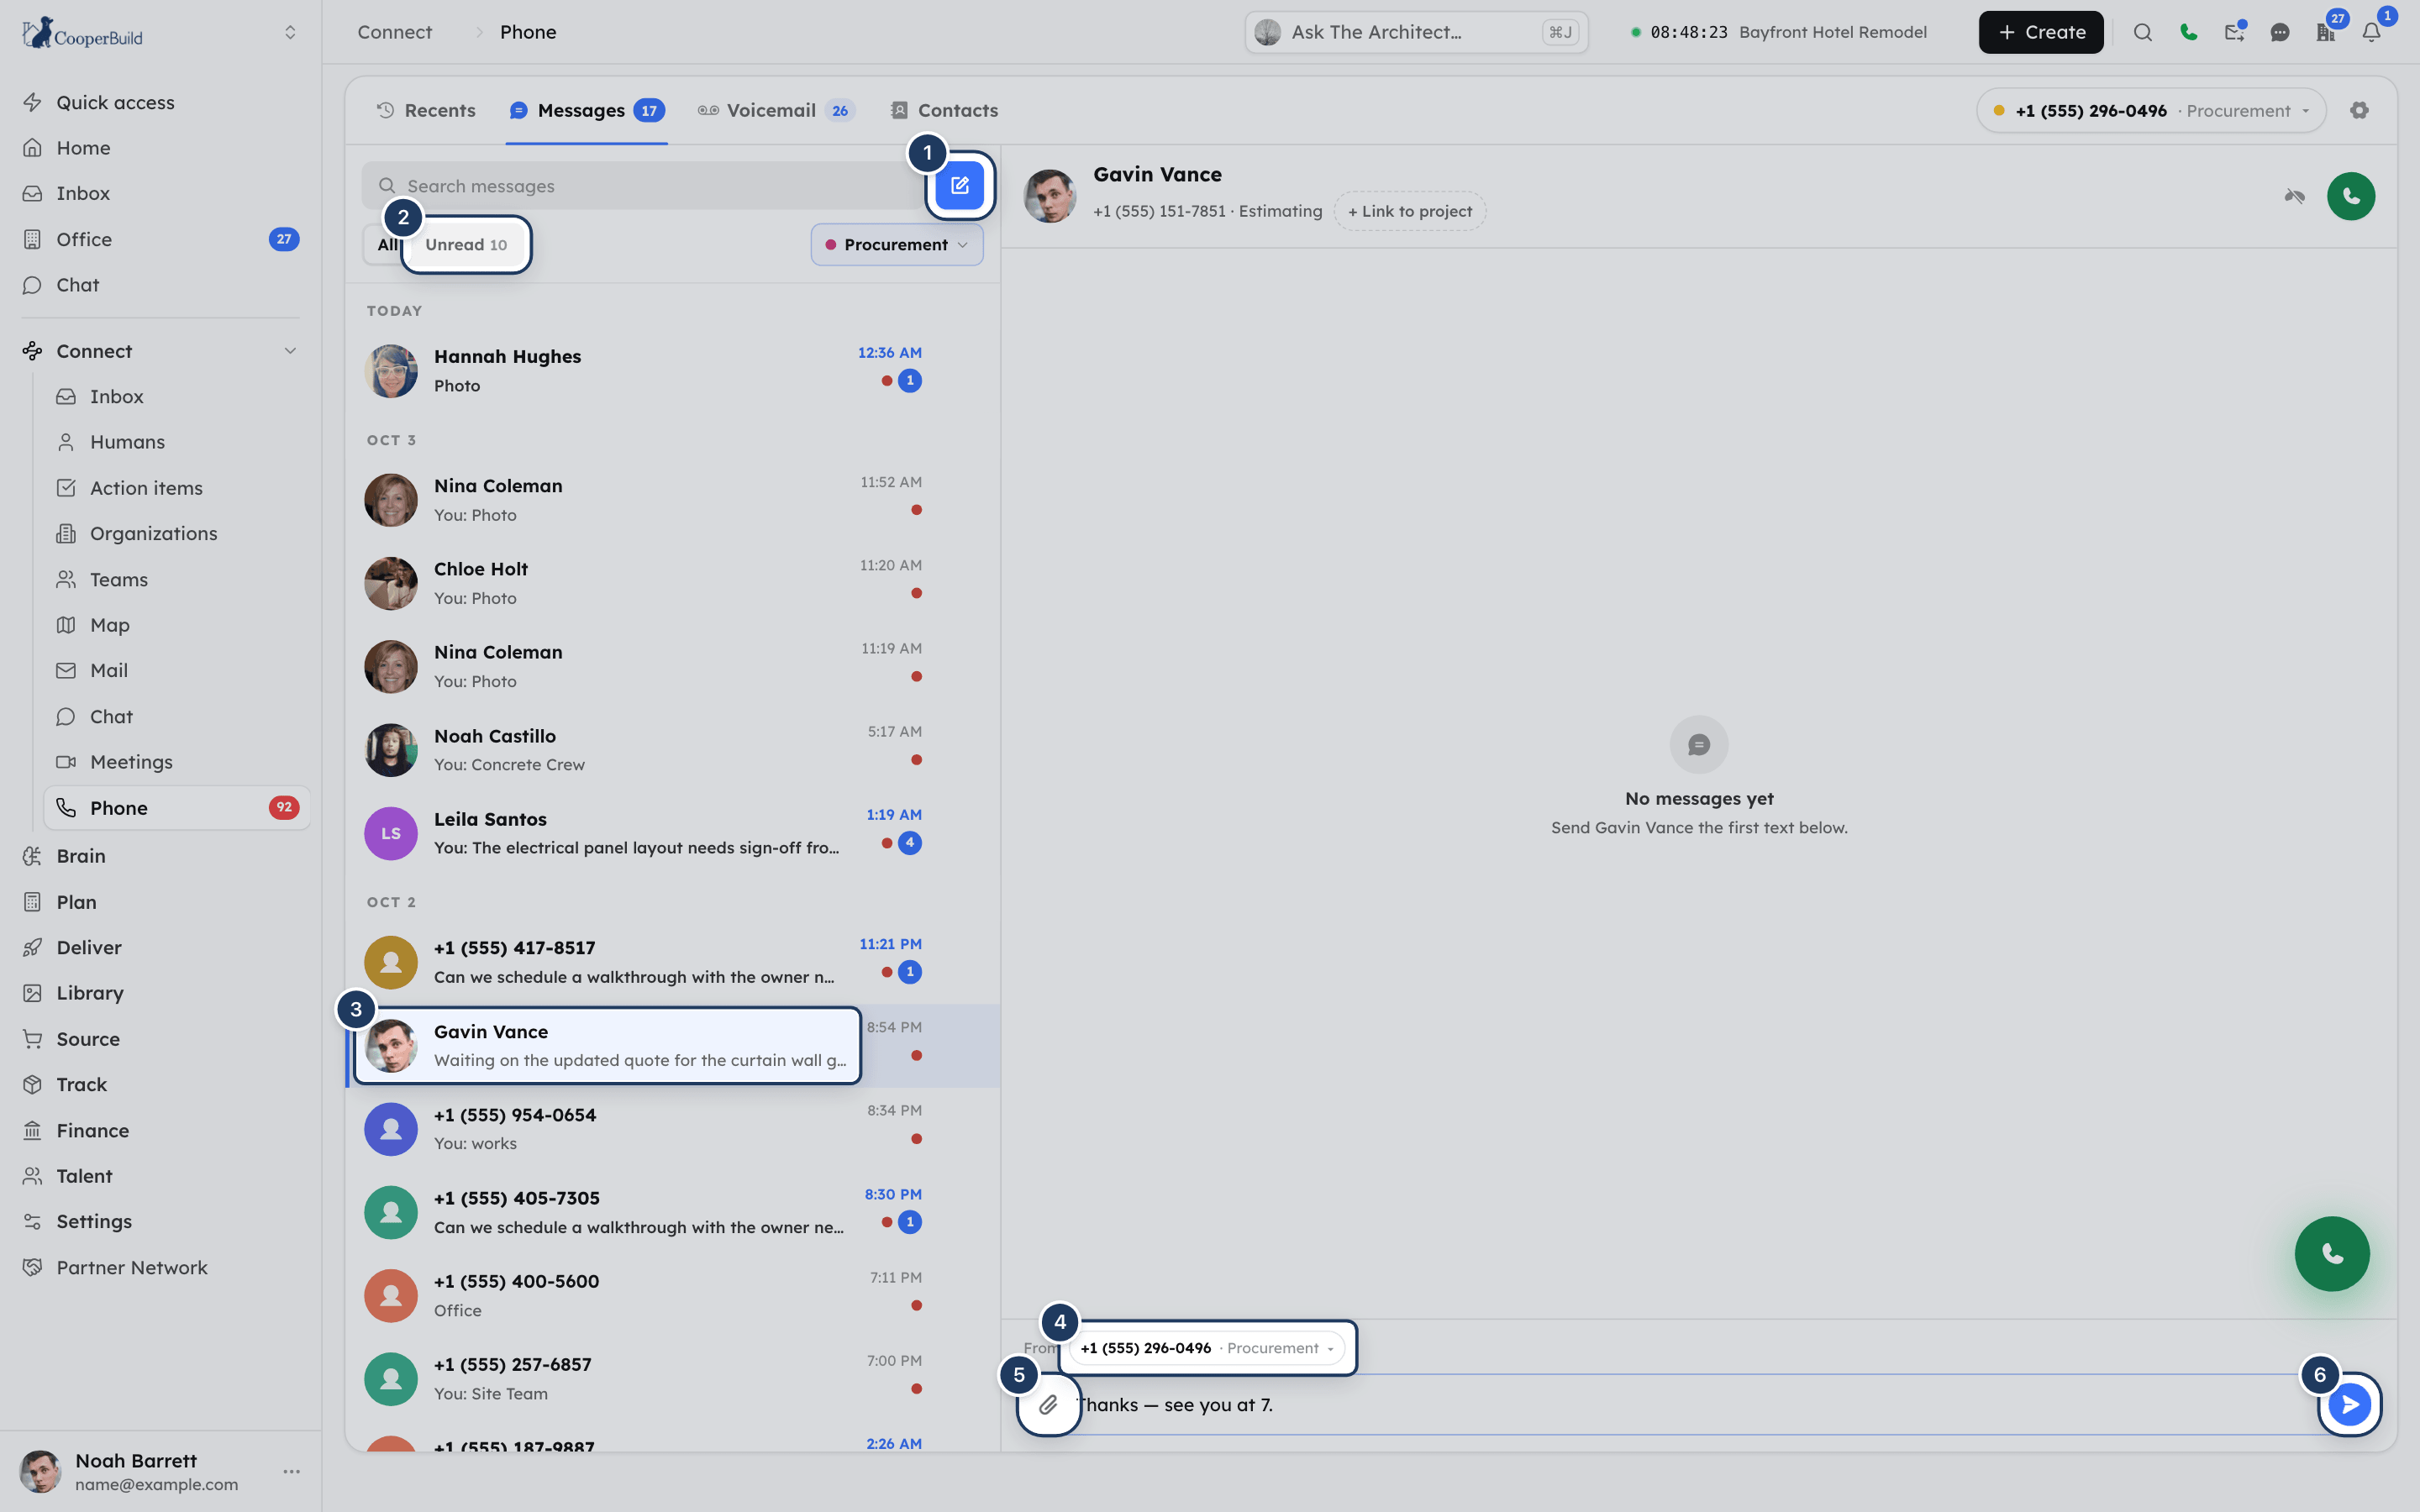Image resolution: width=2420 pixels, height=1512 pixels.
Task: Open Chloe Holt conversation
Action: (672, 583)
